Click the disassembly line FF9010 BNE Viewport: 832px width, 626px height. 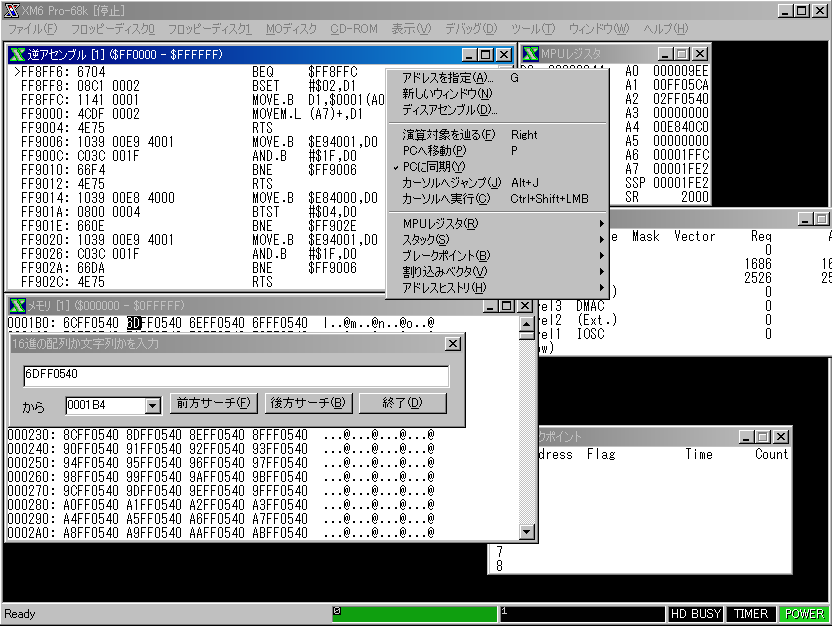coord(196,170)
